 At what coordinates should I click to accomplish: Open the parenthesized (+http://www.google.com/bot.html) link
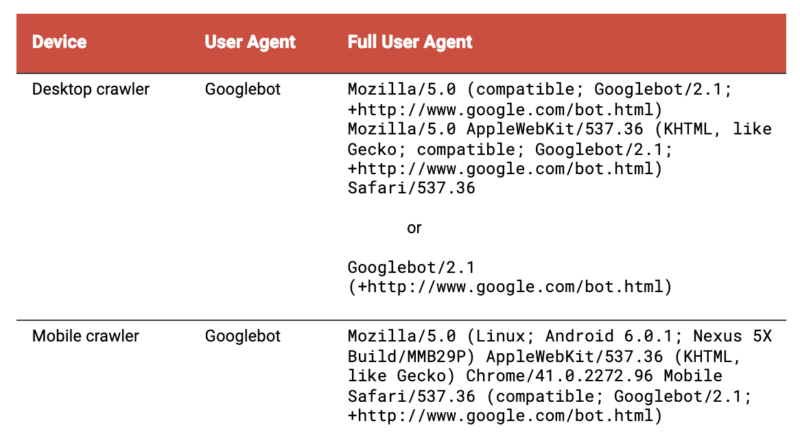point(509,287)
